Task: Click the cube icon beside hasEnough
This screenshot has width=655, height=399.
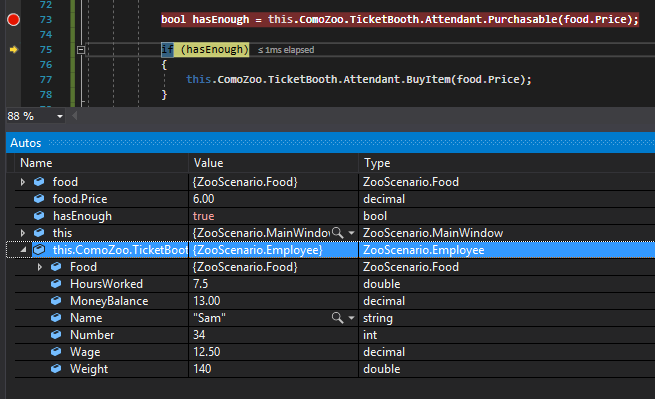Action: pos(39,216)
